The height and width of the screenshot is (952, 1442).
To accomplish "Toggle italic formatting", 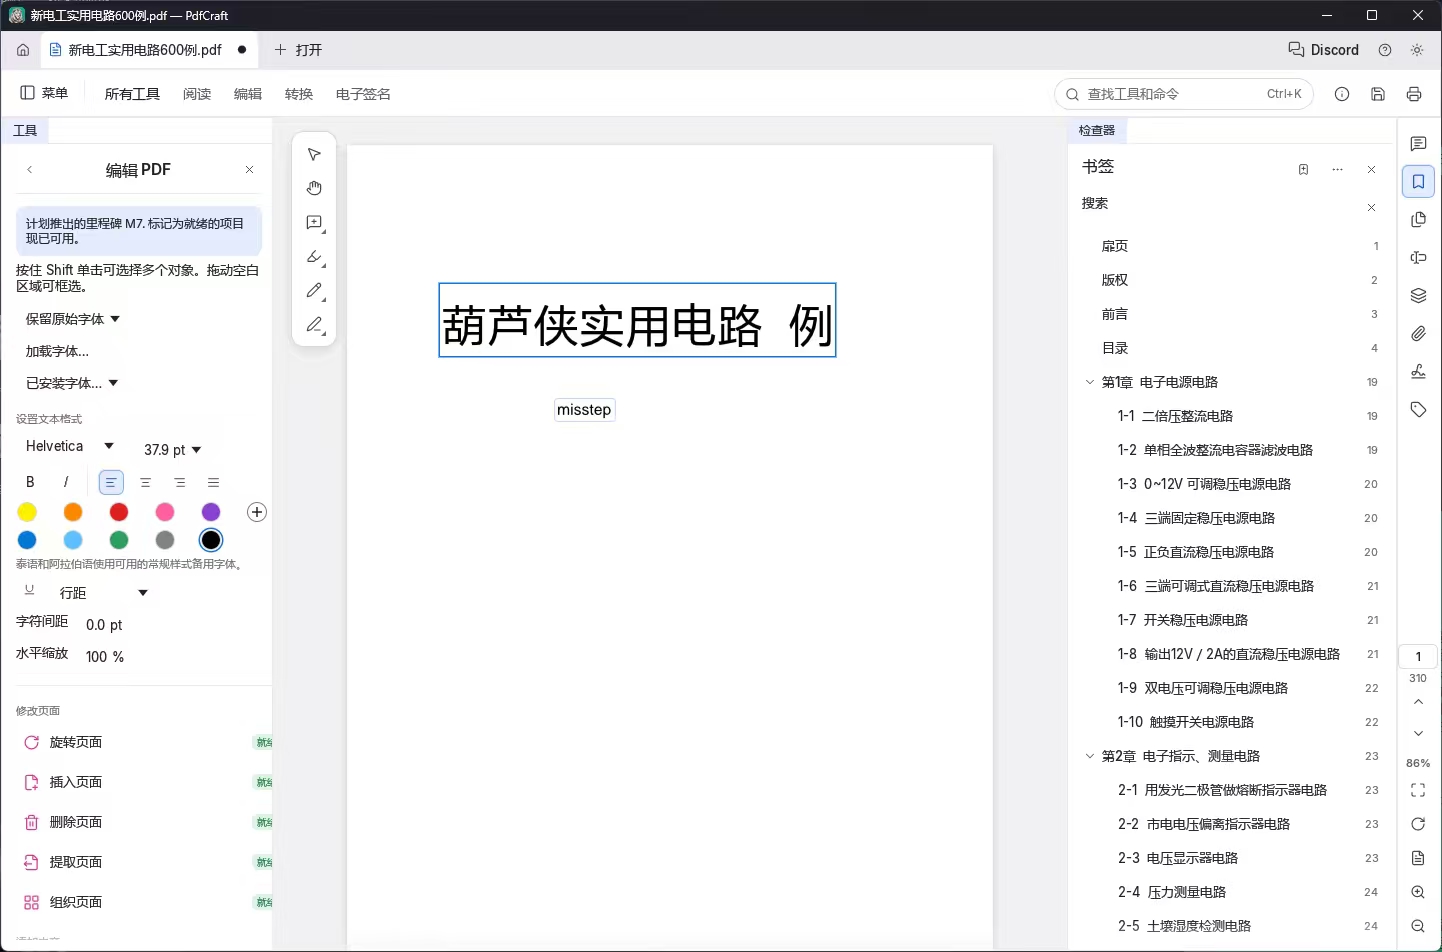I will tap(66, 482).
